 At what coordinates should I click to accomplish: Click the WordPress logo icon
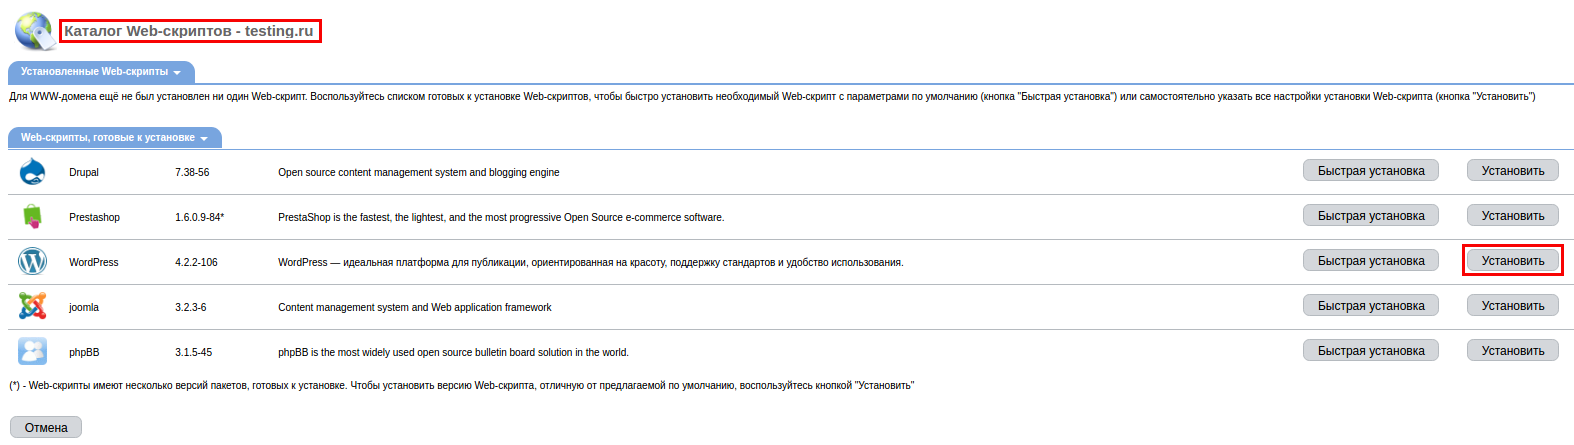(x=32, y=261)
